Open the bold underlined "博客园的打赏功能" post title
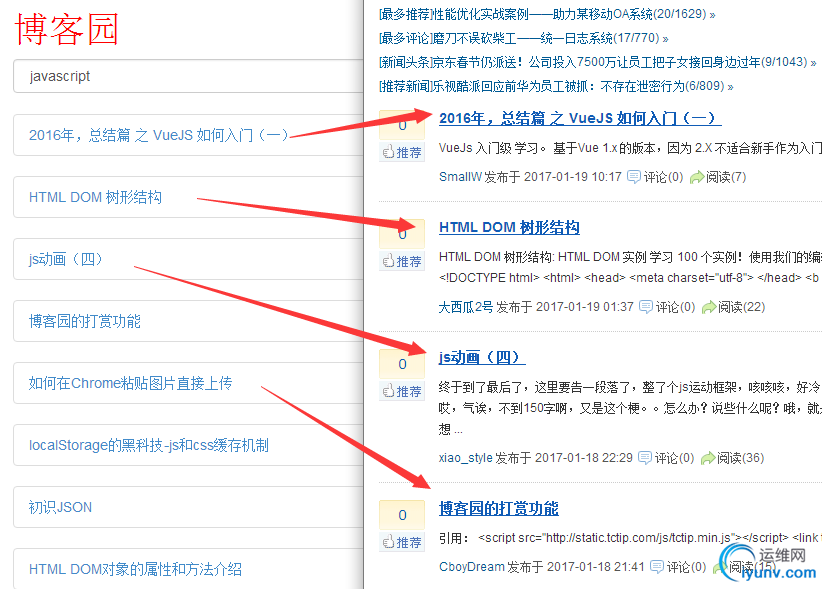This screenshot has width=822, height=589. tap(499, 508)
